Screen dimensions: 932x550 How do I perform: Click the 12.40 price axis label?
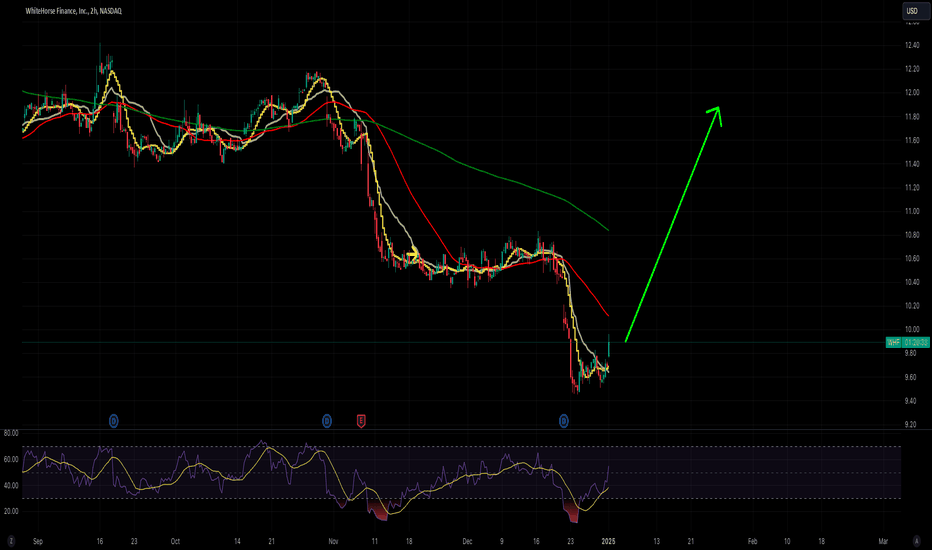pos(912,45)
